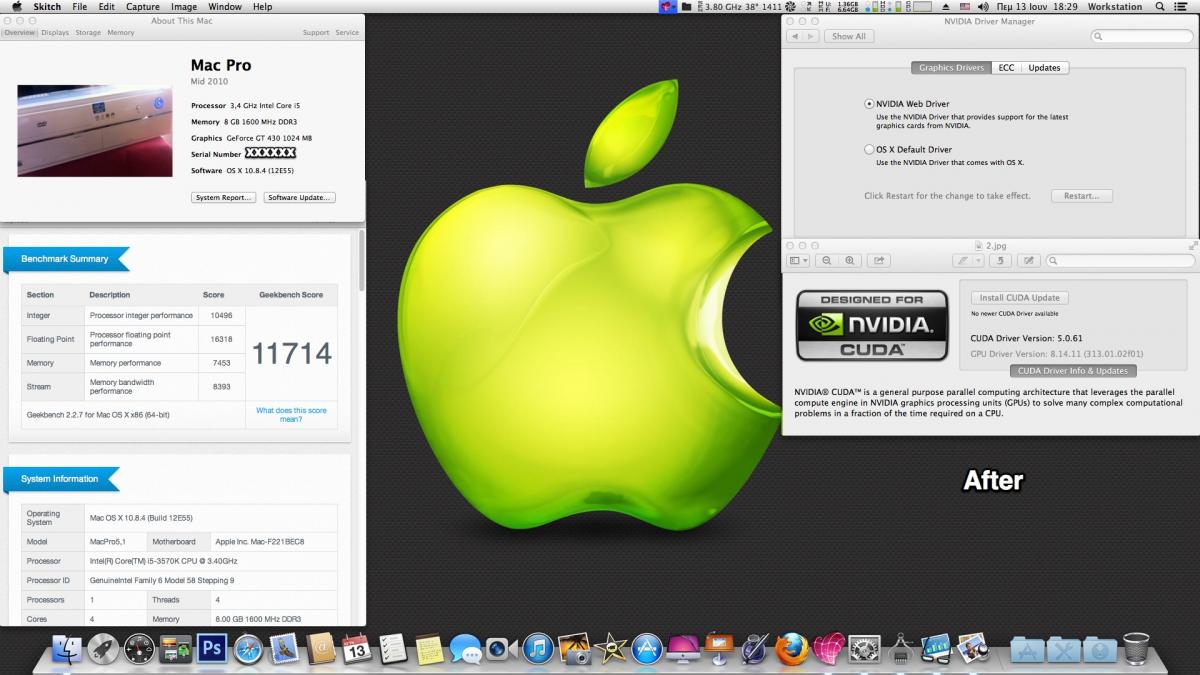Click the Workstation user name in menu bar

[1115, 7]
